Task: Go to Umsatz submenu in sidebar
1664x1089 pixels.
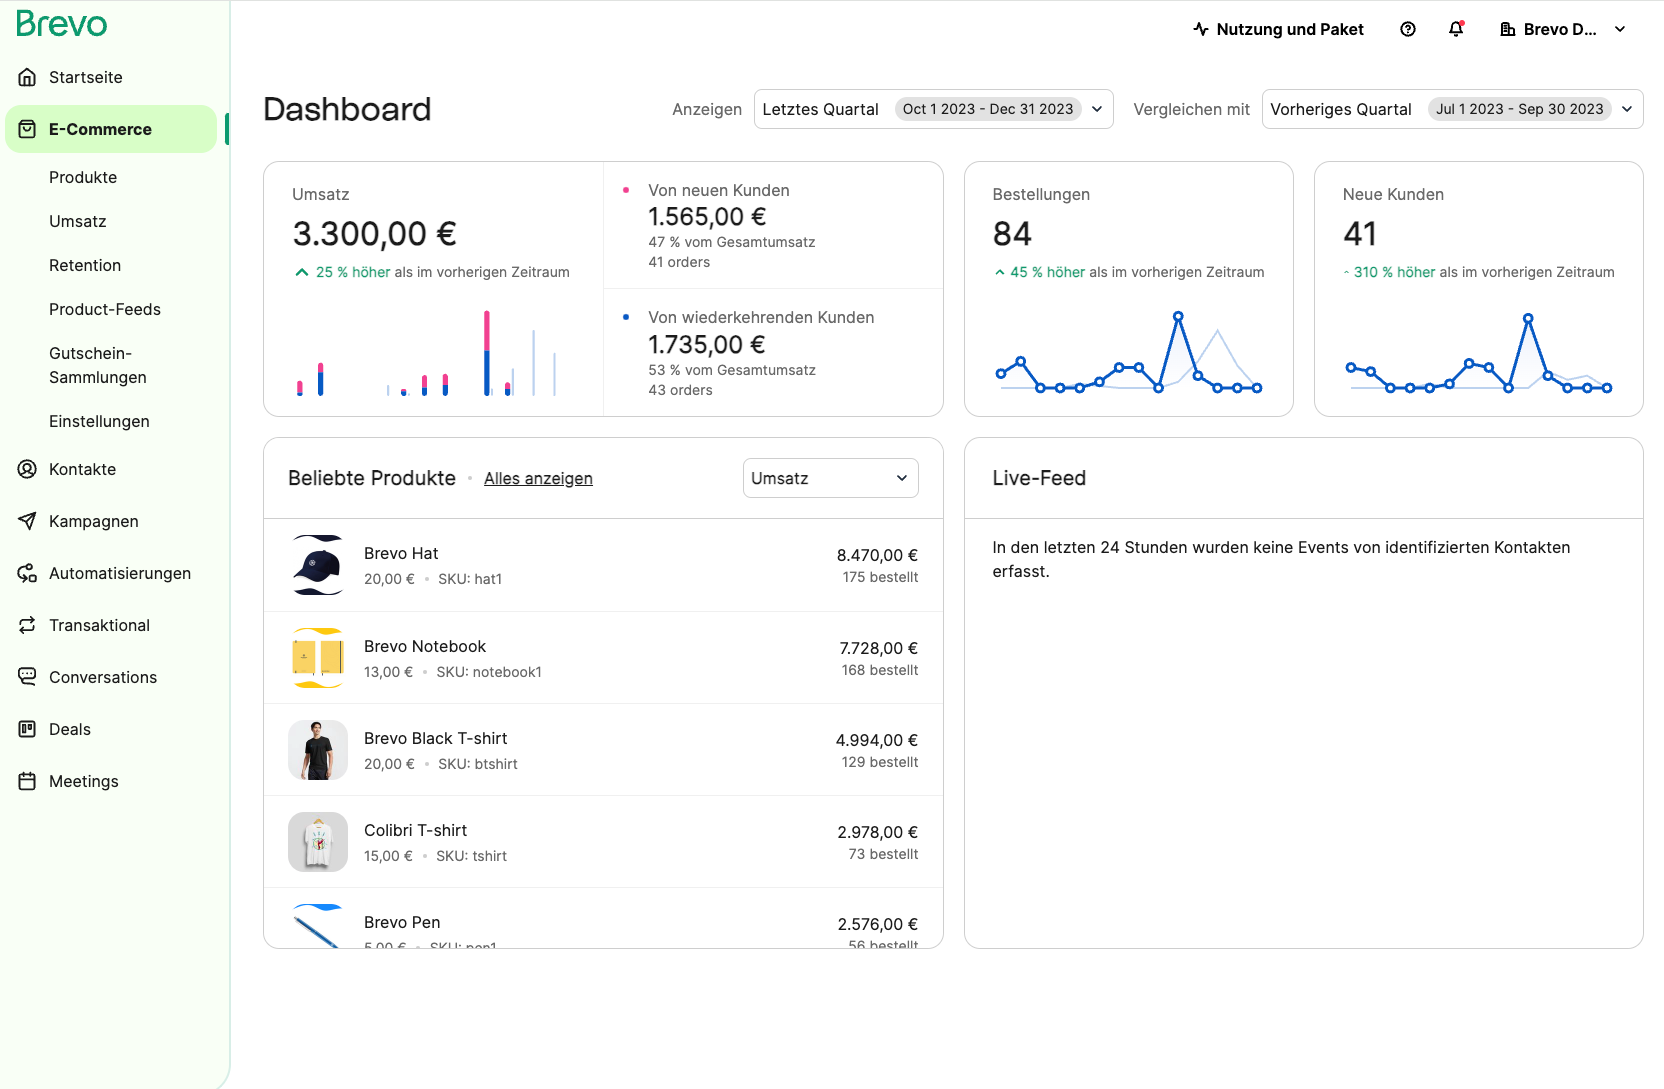Action: tap(78, 221)
